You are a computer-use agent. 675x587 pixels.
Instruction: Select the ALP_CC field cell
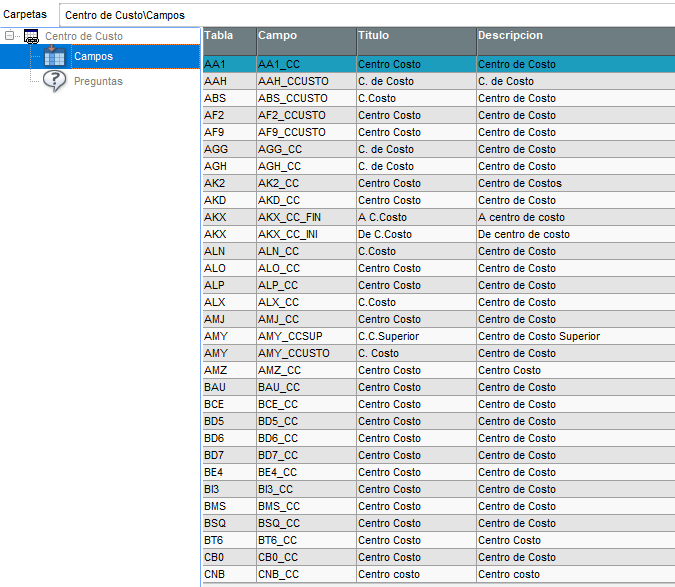point(307,285)
